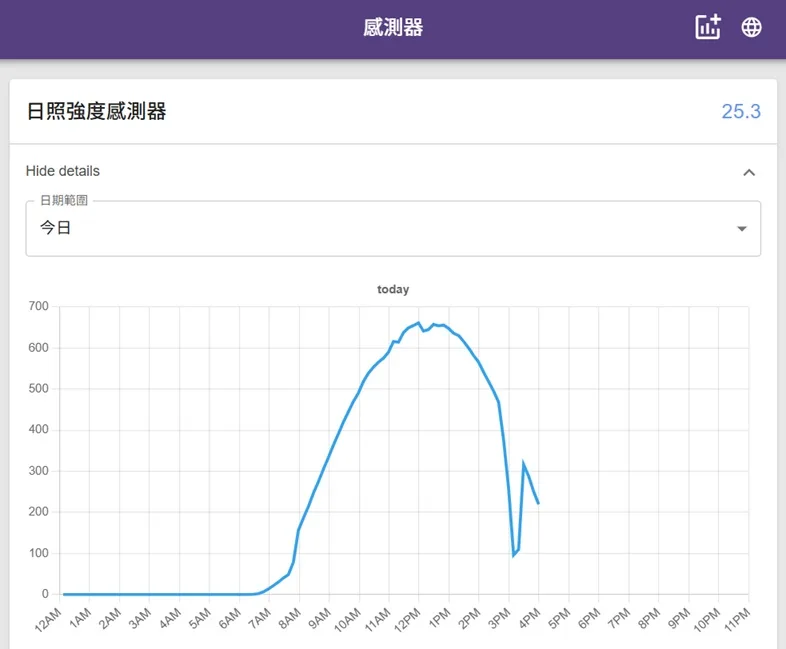This screenshot has height=649, width=786.
Task: Click the 25.3 sensor reading value
Action: coord(741,111)
